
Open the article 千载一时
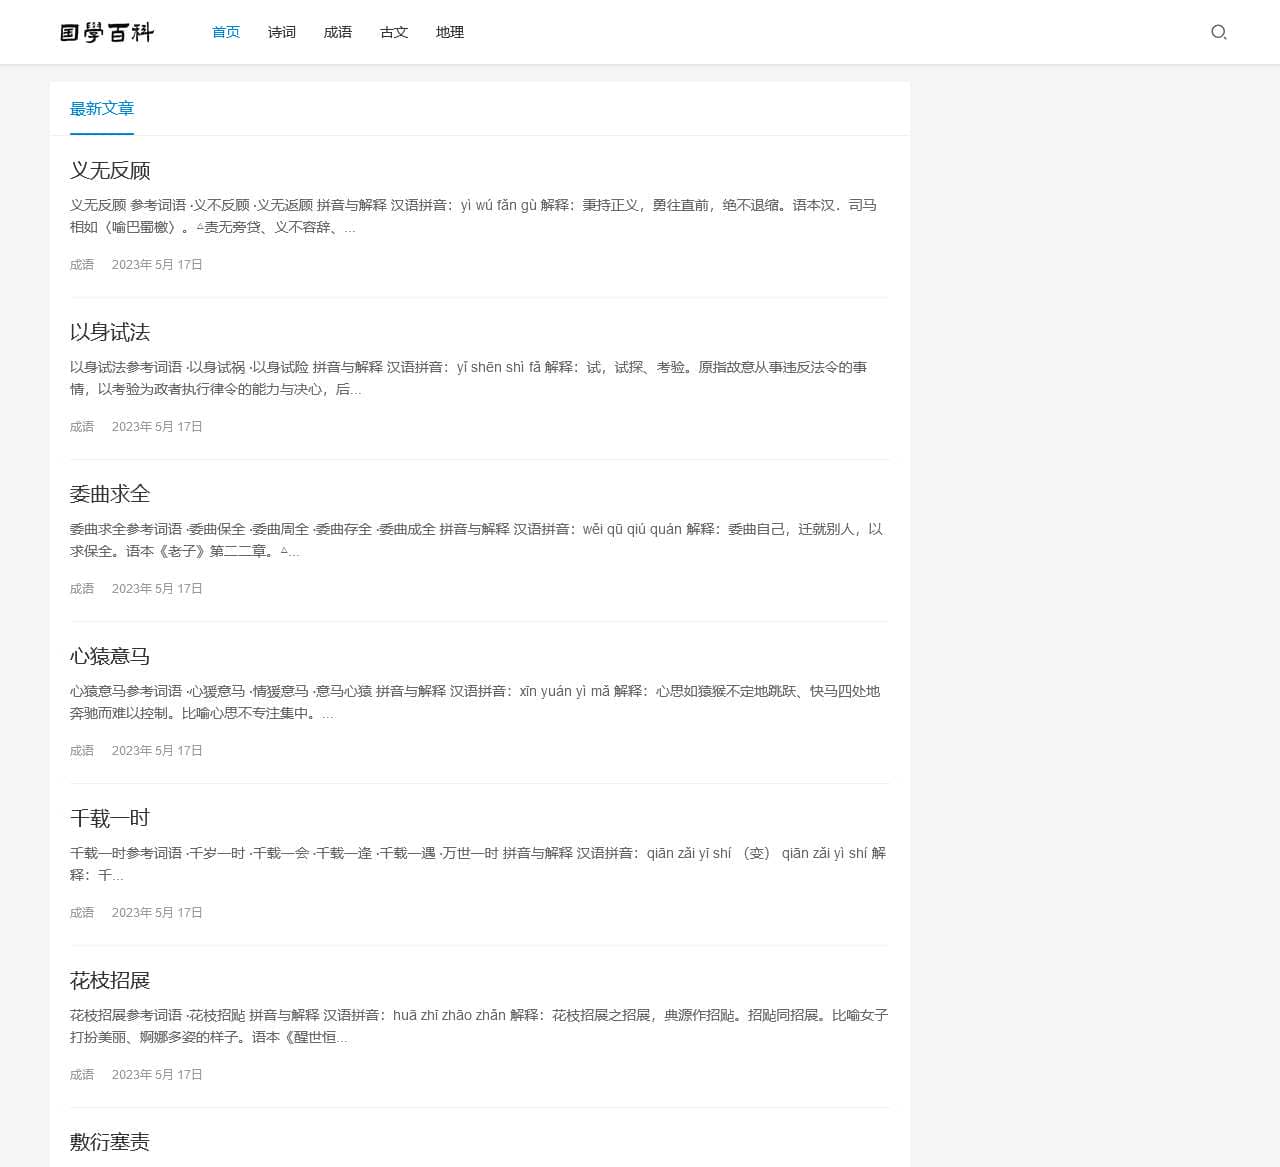pos(110,818)
